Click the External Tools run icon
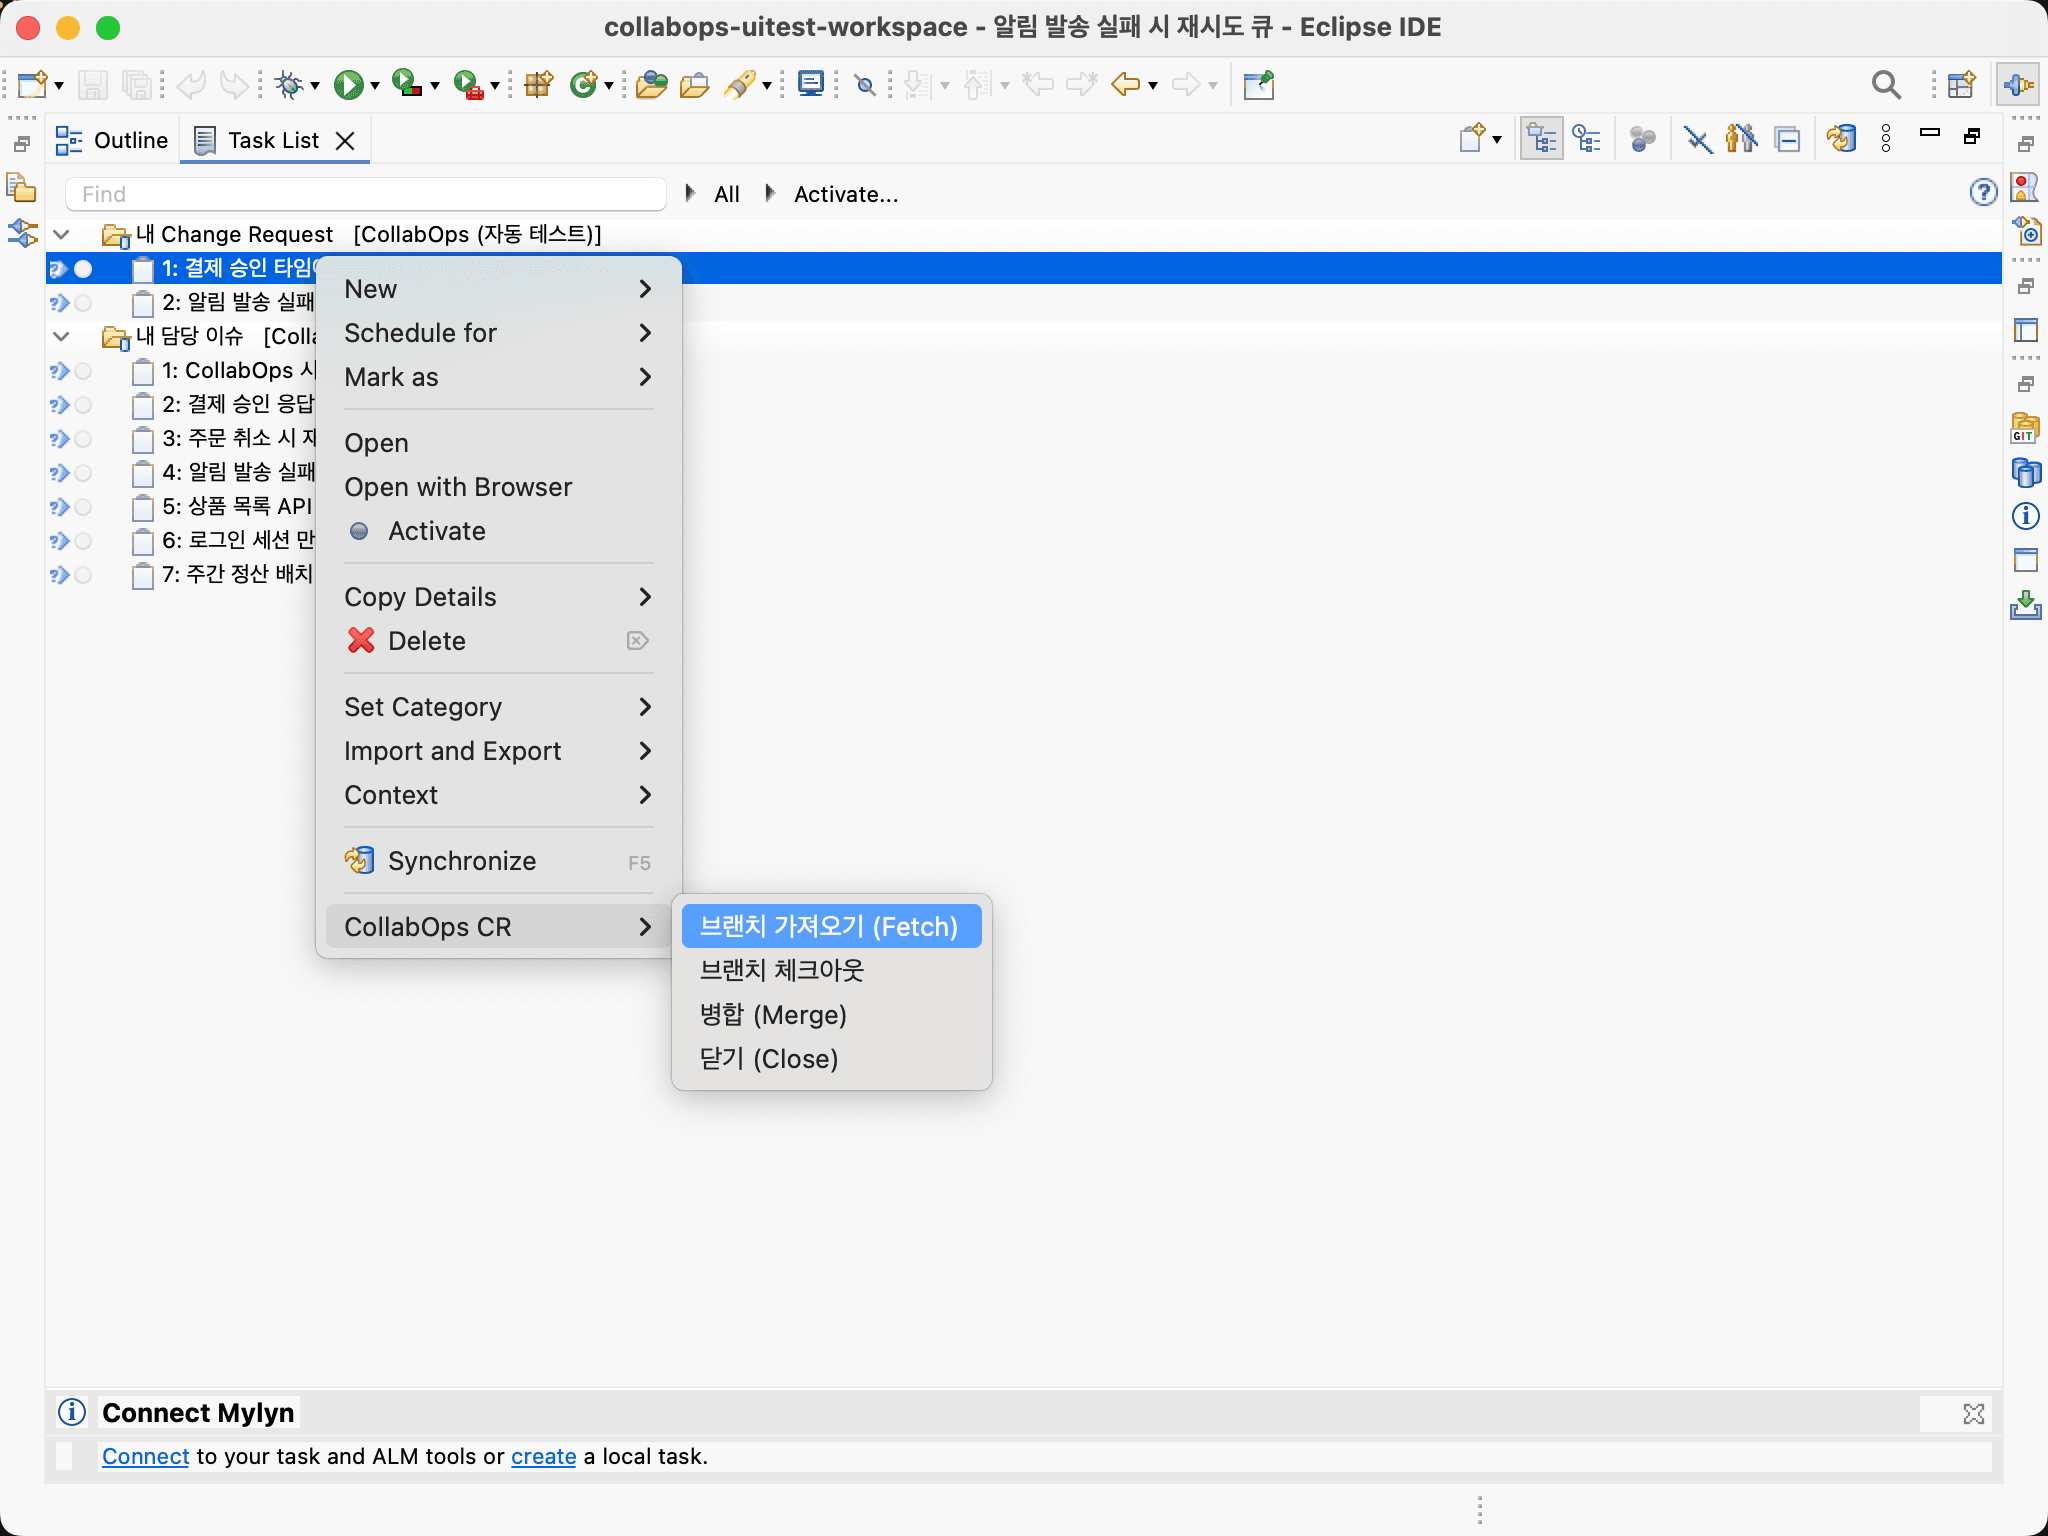Image resolution: width=2048 pixels, height=1536 pixels. (x=467, y=85)
